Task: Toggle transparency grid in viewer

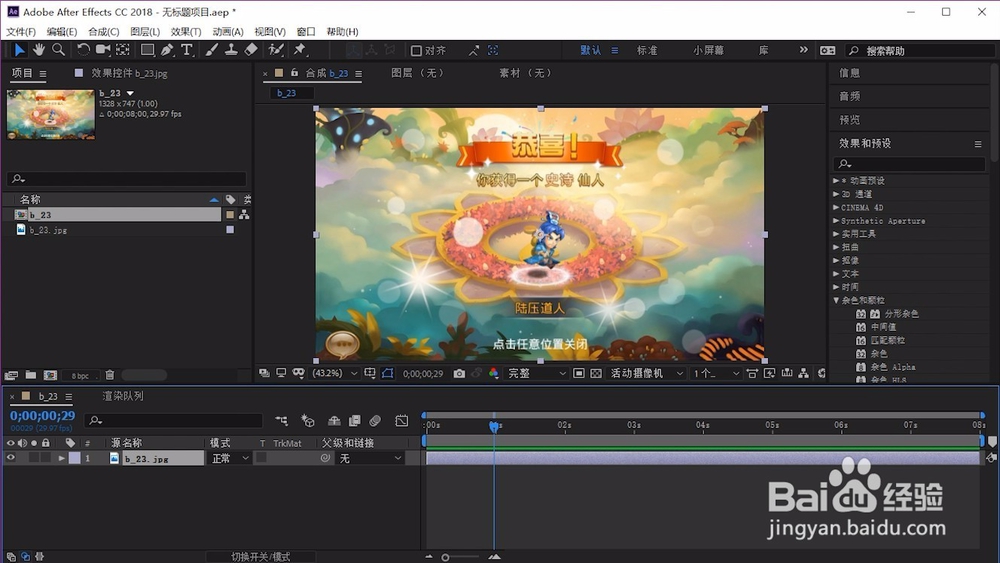Action: click(596, 374)
